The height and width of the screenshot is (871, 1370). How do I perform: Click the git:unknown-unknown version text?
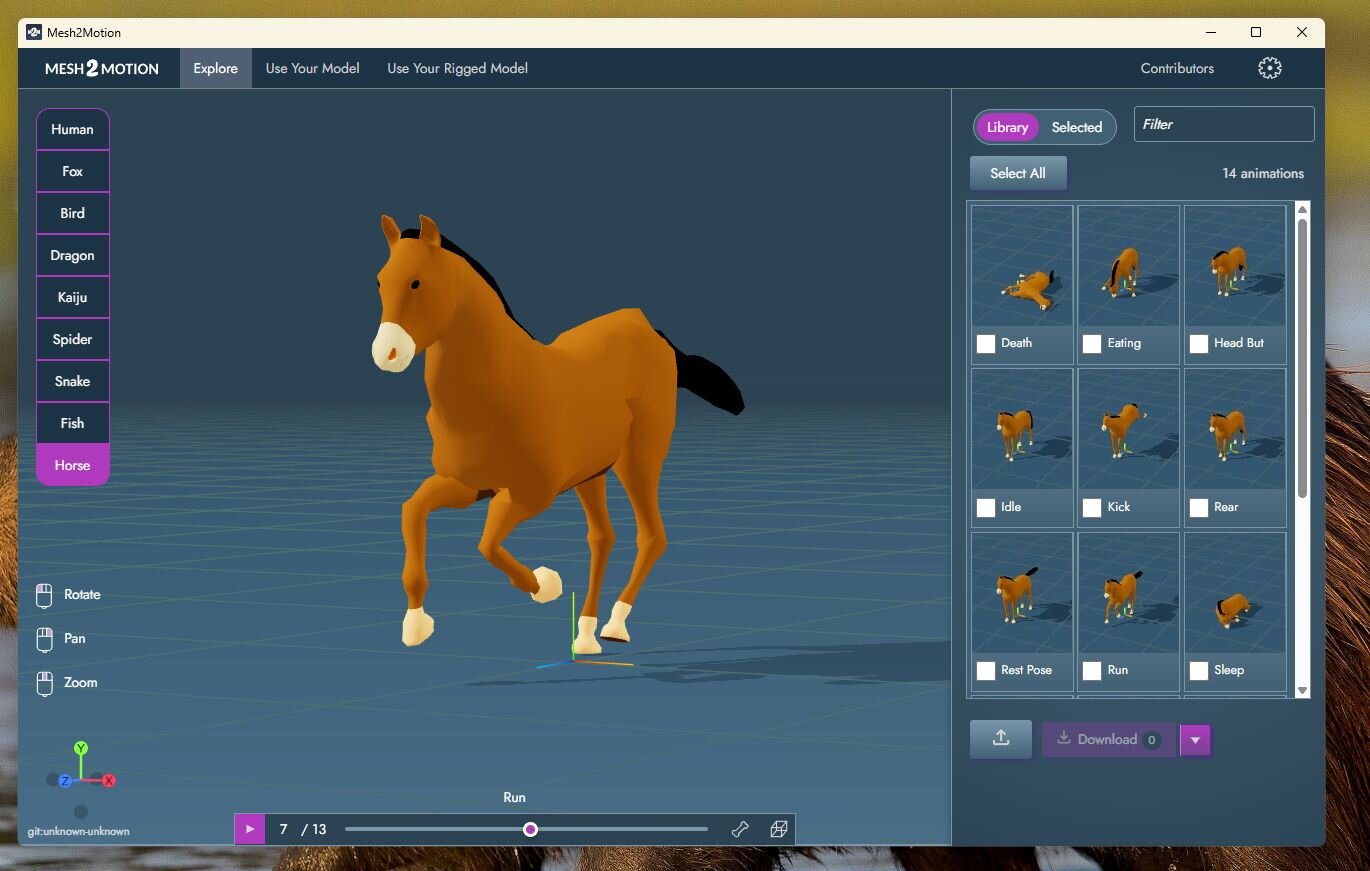[79, 831]
